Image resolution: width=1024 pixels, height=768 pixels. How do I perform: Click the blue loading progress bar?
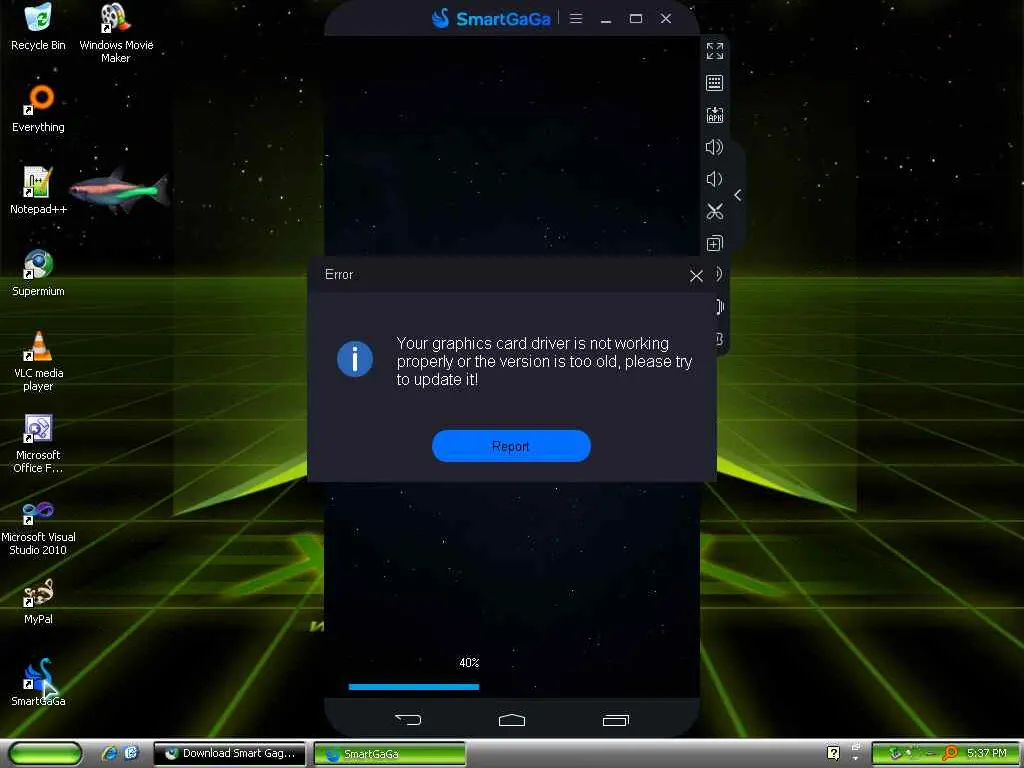point(414,686)
